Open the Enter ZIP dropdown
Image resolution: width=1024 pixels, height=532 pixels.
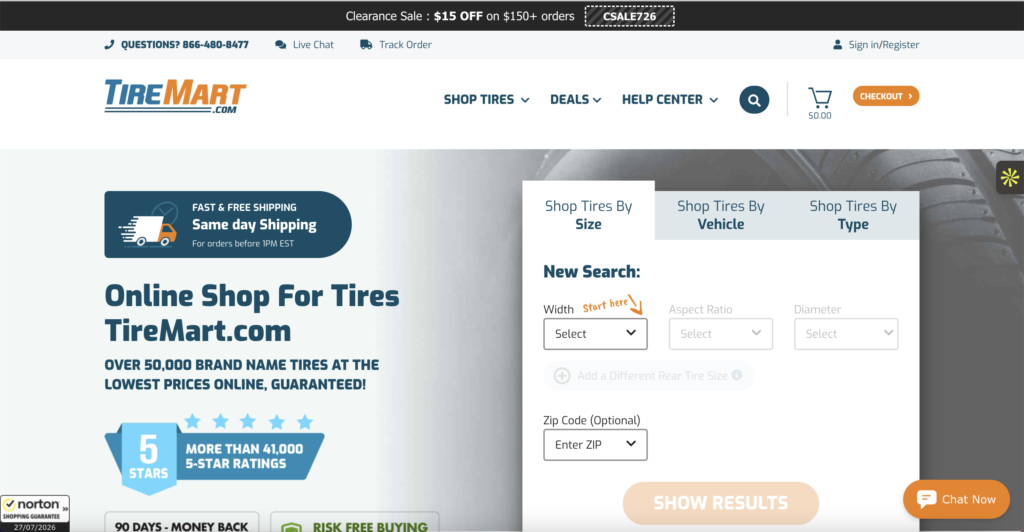click(x=595, y=445)
